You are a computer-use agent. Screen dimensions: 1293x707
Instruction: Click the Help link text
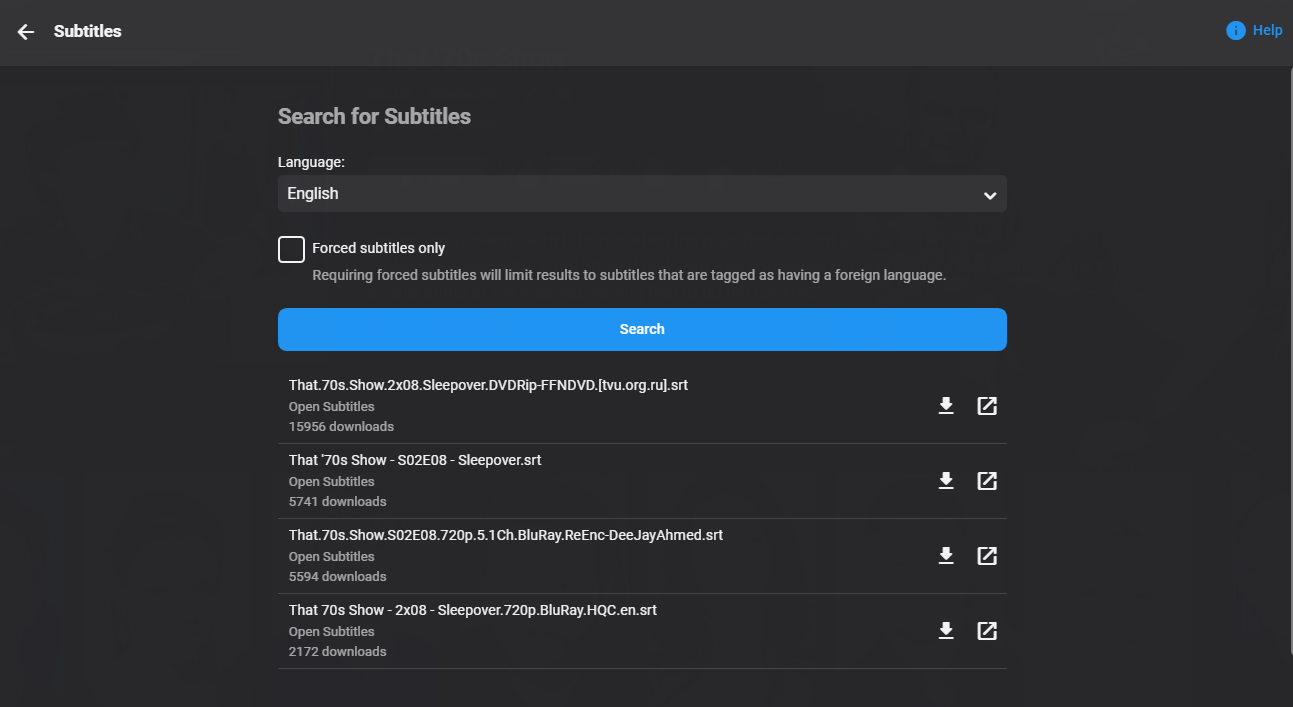pos(1267,31)
